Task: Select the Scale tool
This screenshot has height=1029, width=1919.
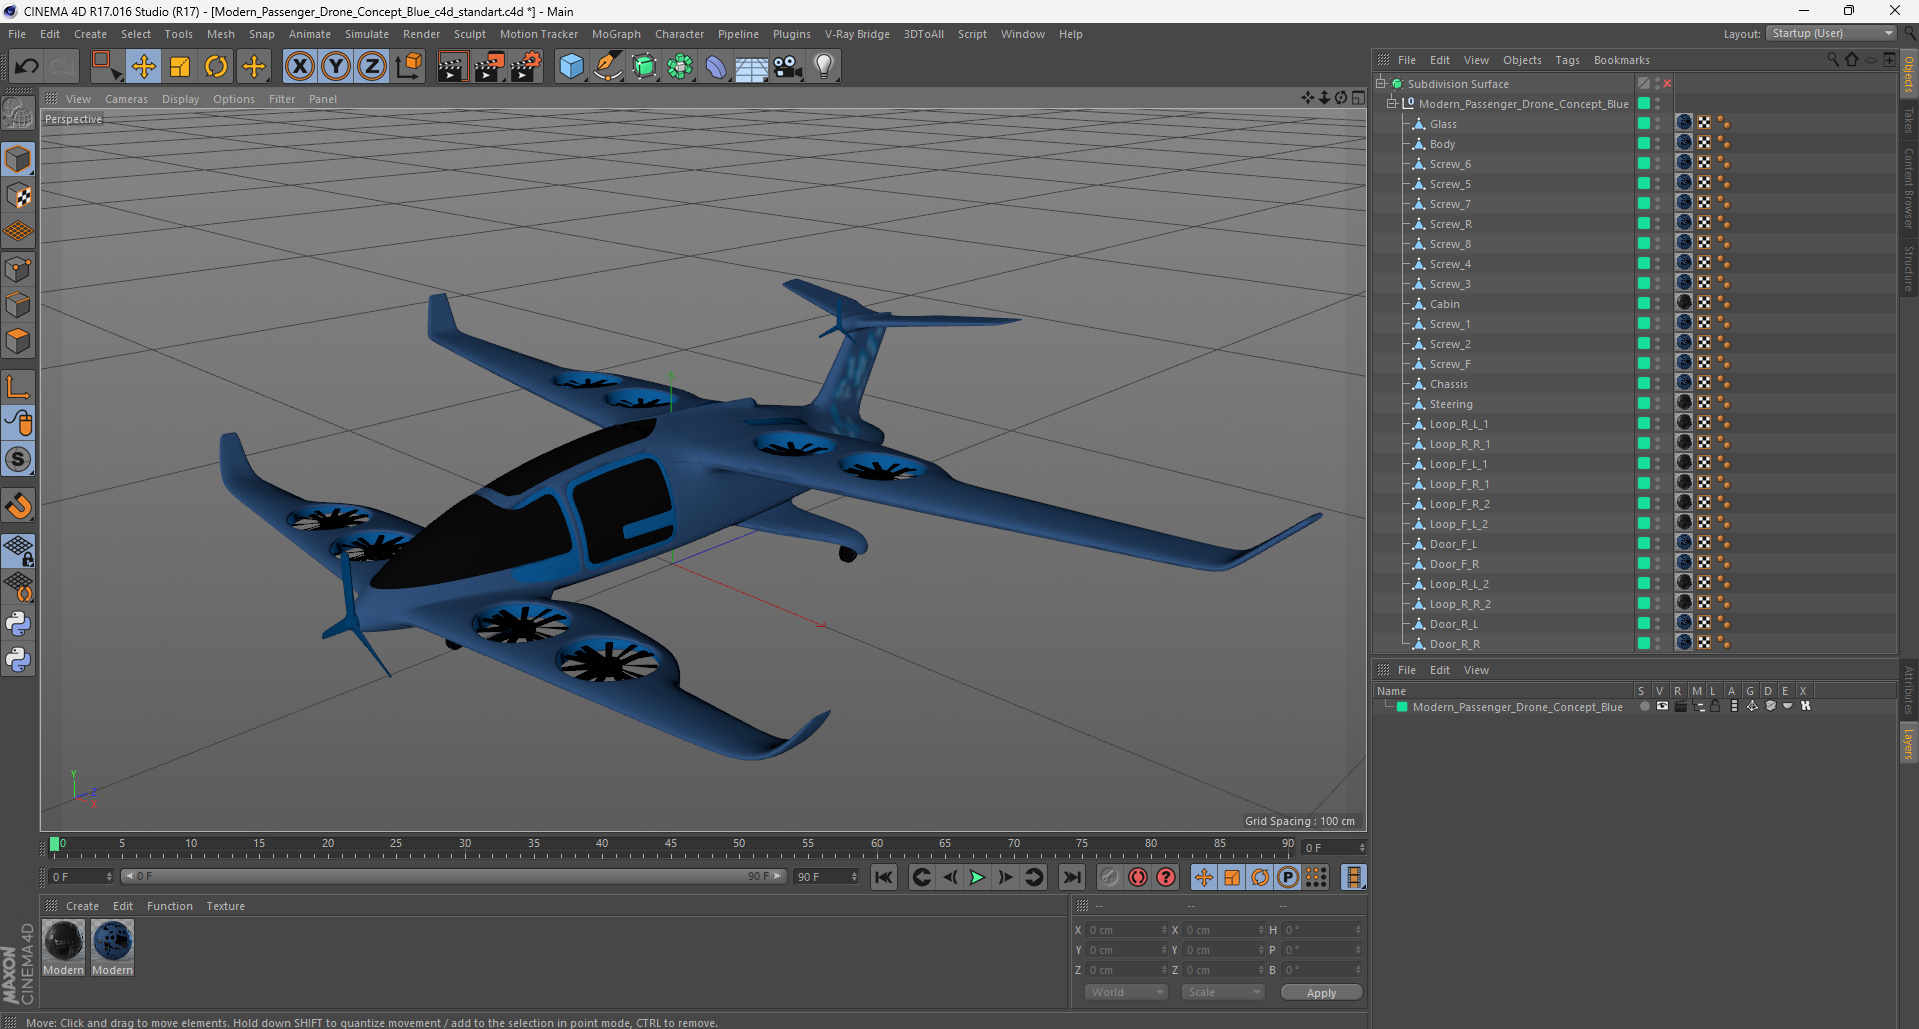Action: pyautogui.click(x=180, y=67)
